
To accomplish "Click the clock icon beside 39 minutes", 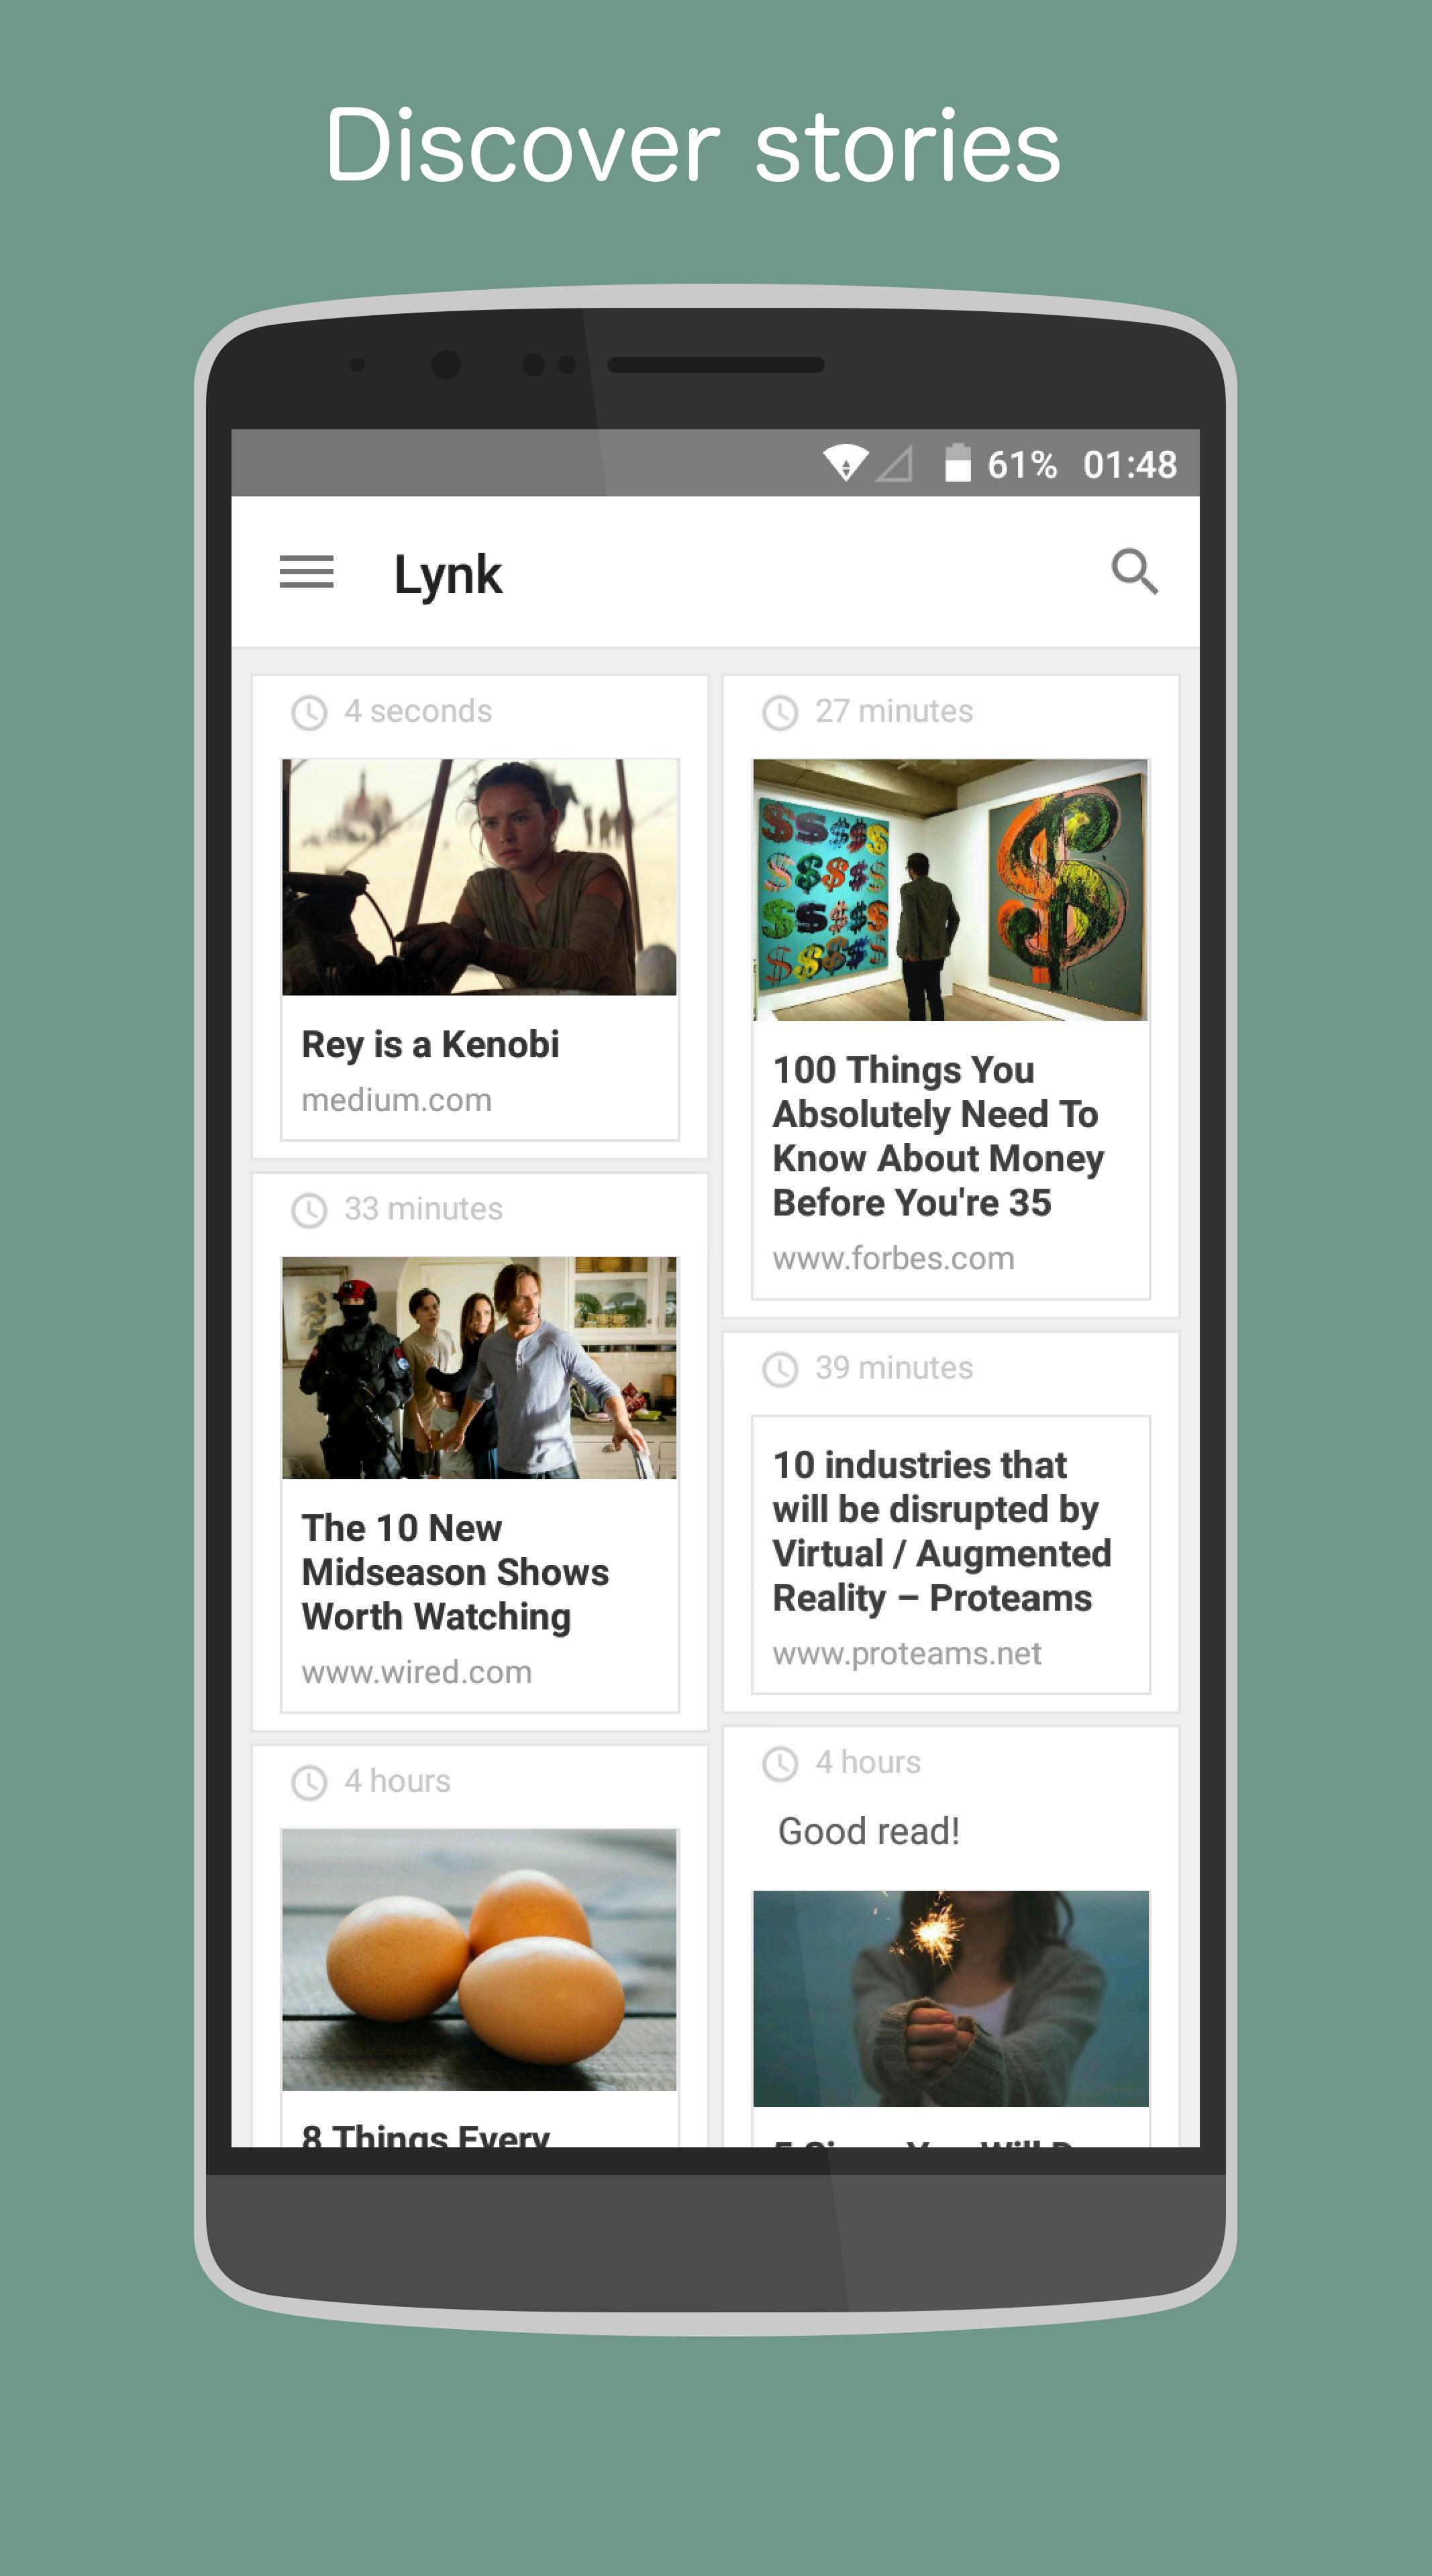I will coord(780,1369).
